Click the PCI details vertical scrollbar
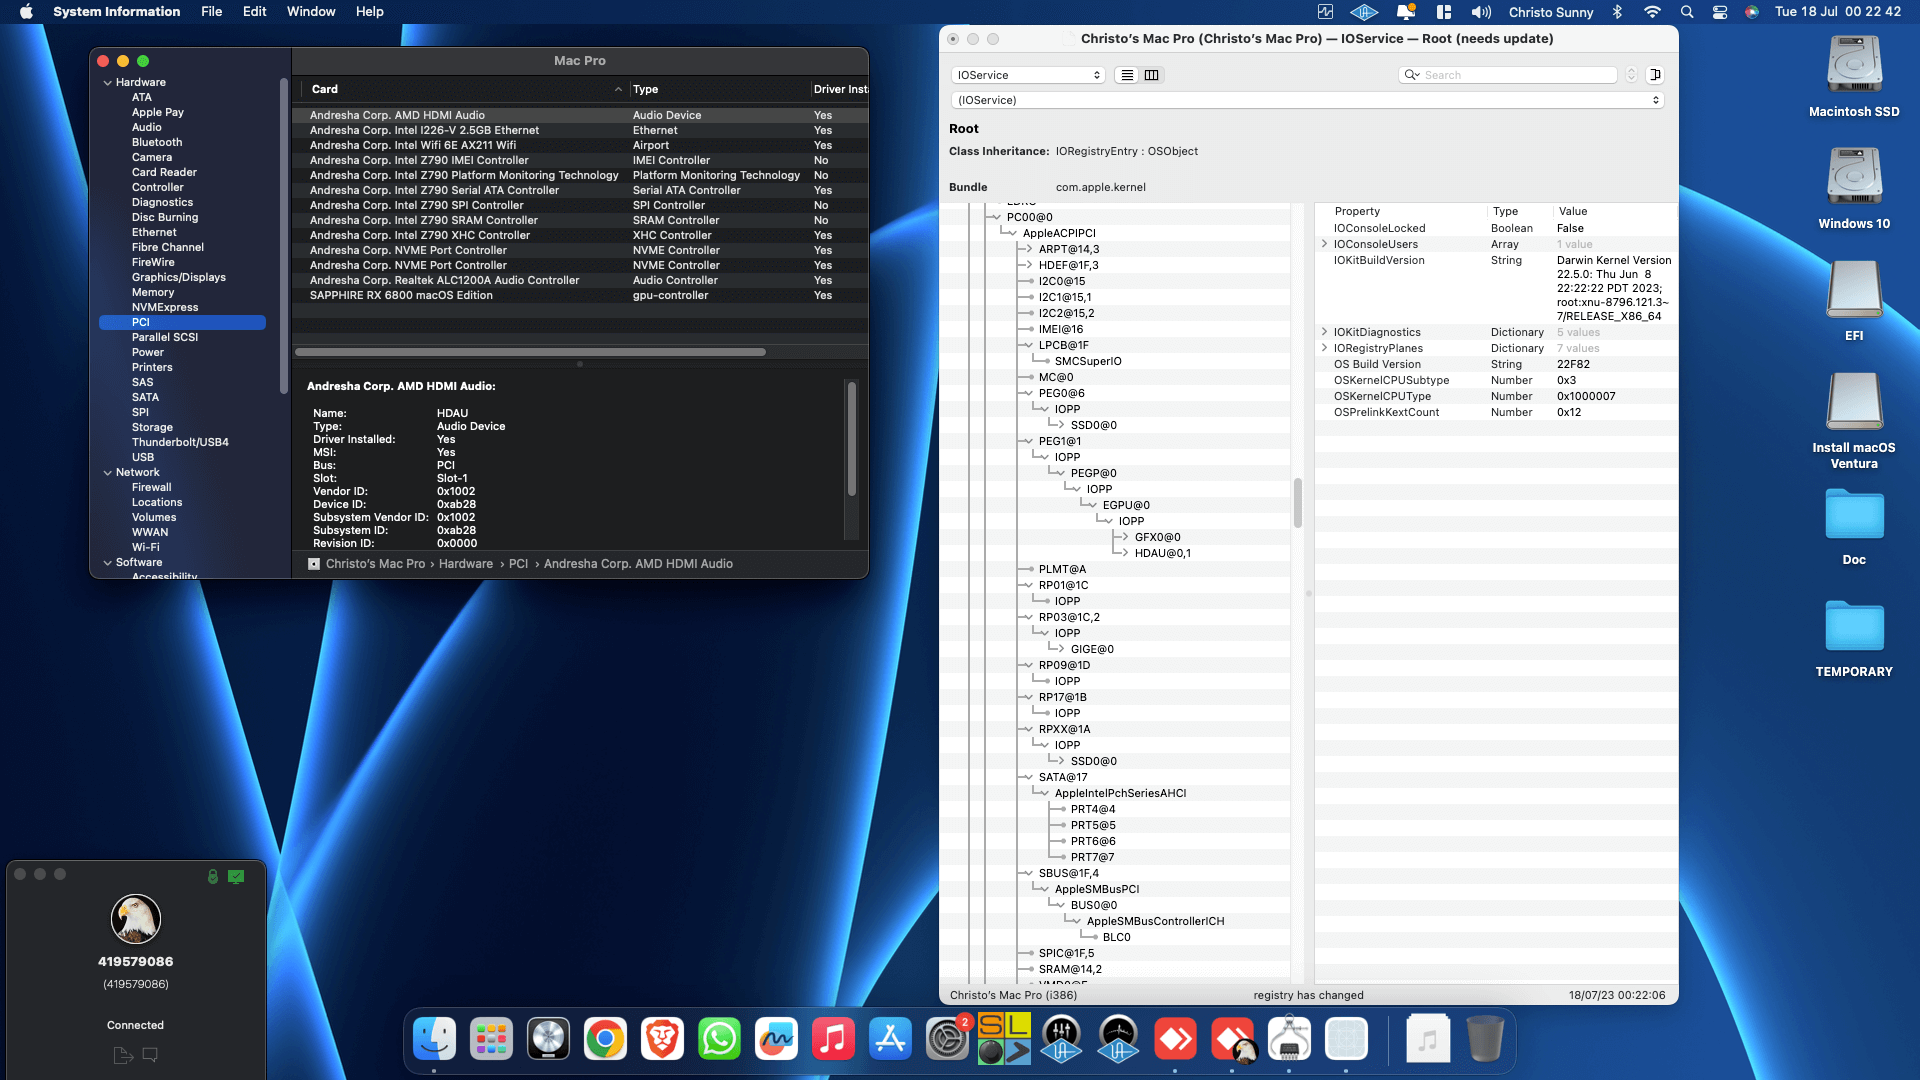1920x1080 pixels. point(852,439)
